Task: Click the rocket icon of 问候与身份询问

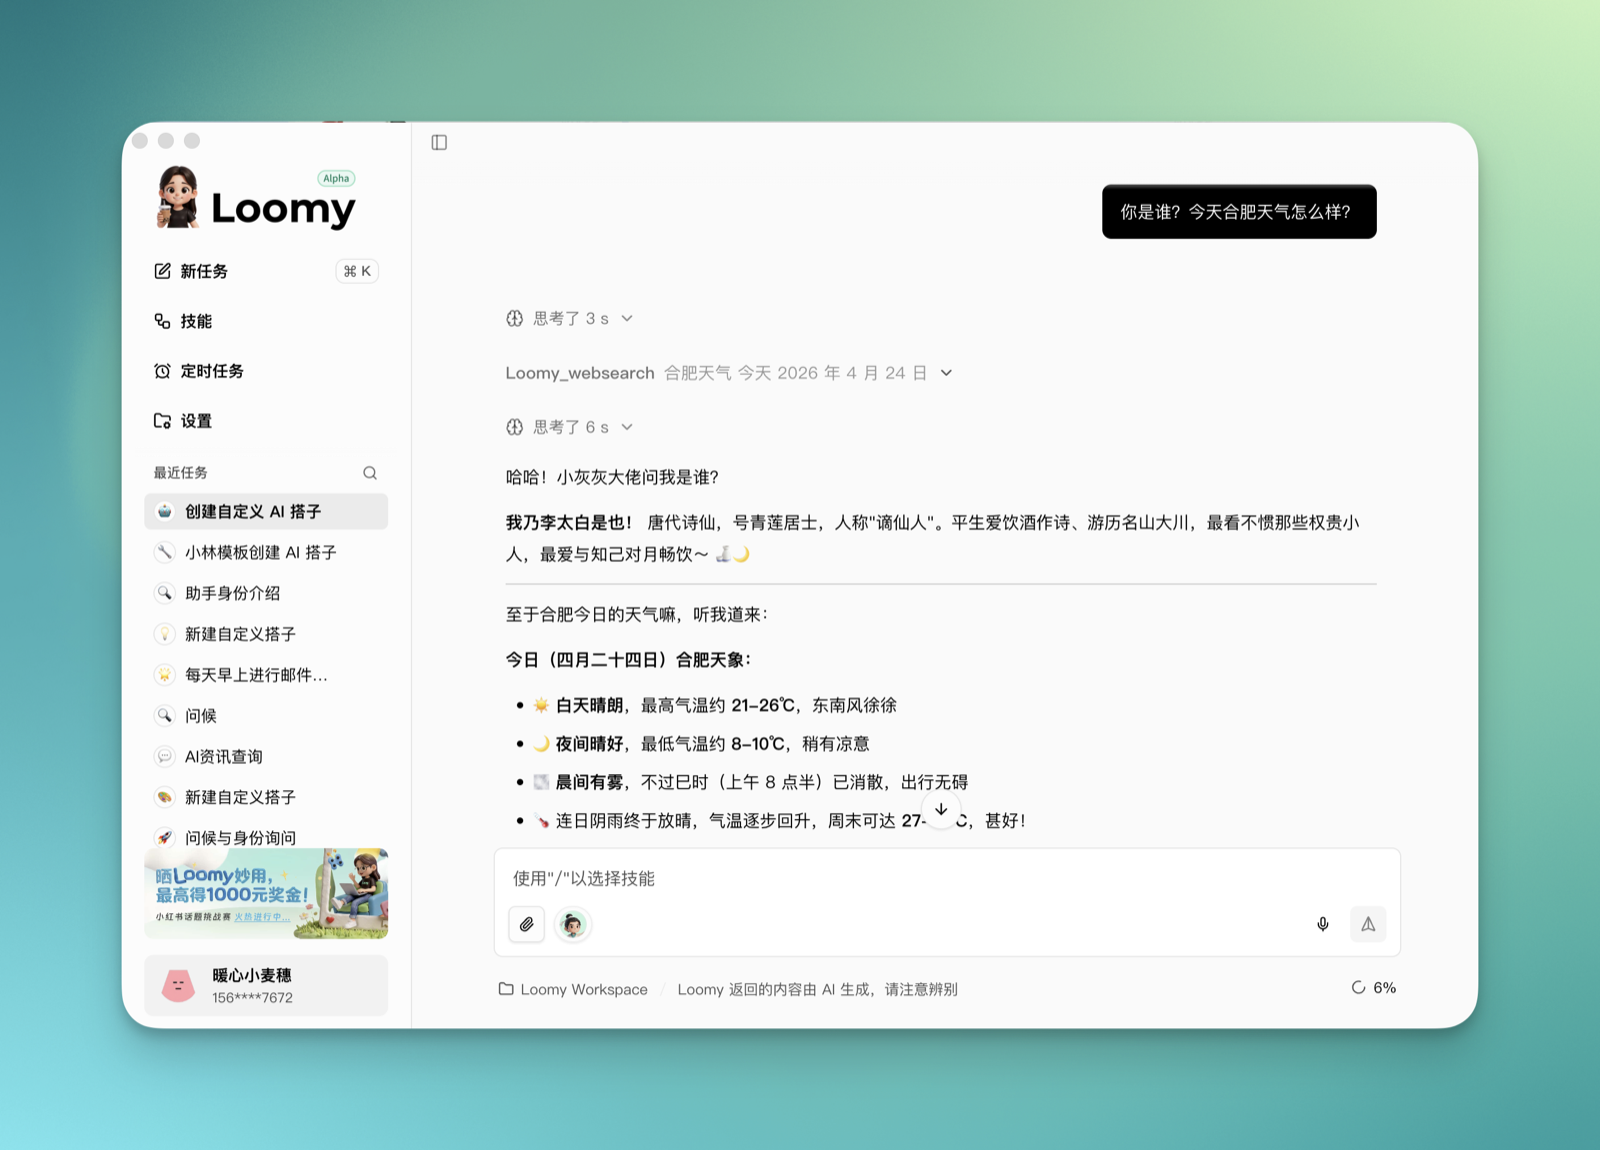Action: pos(165,838)
